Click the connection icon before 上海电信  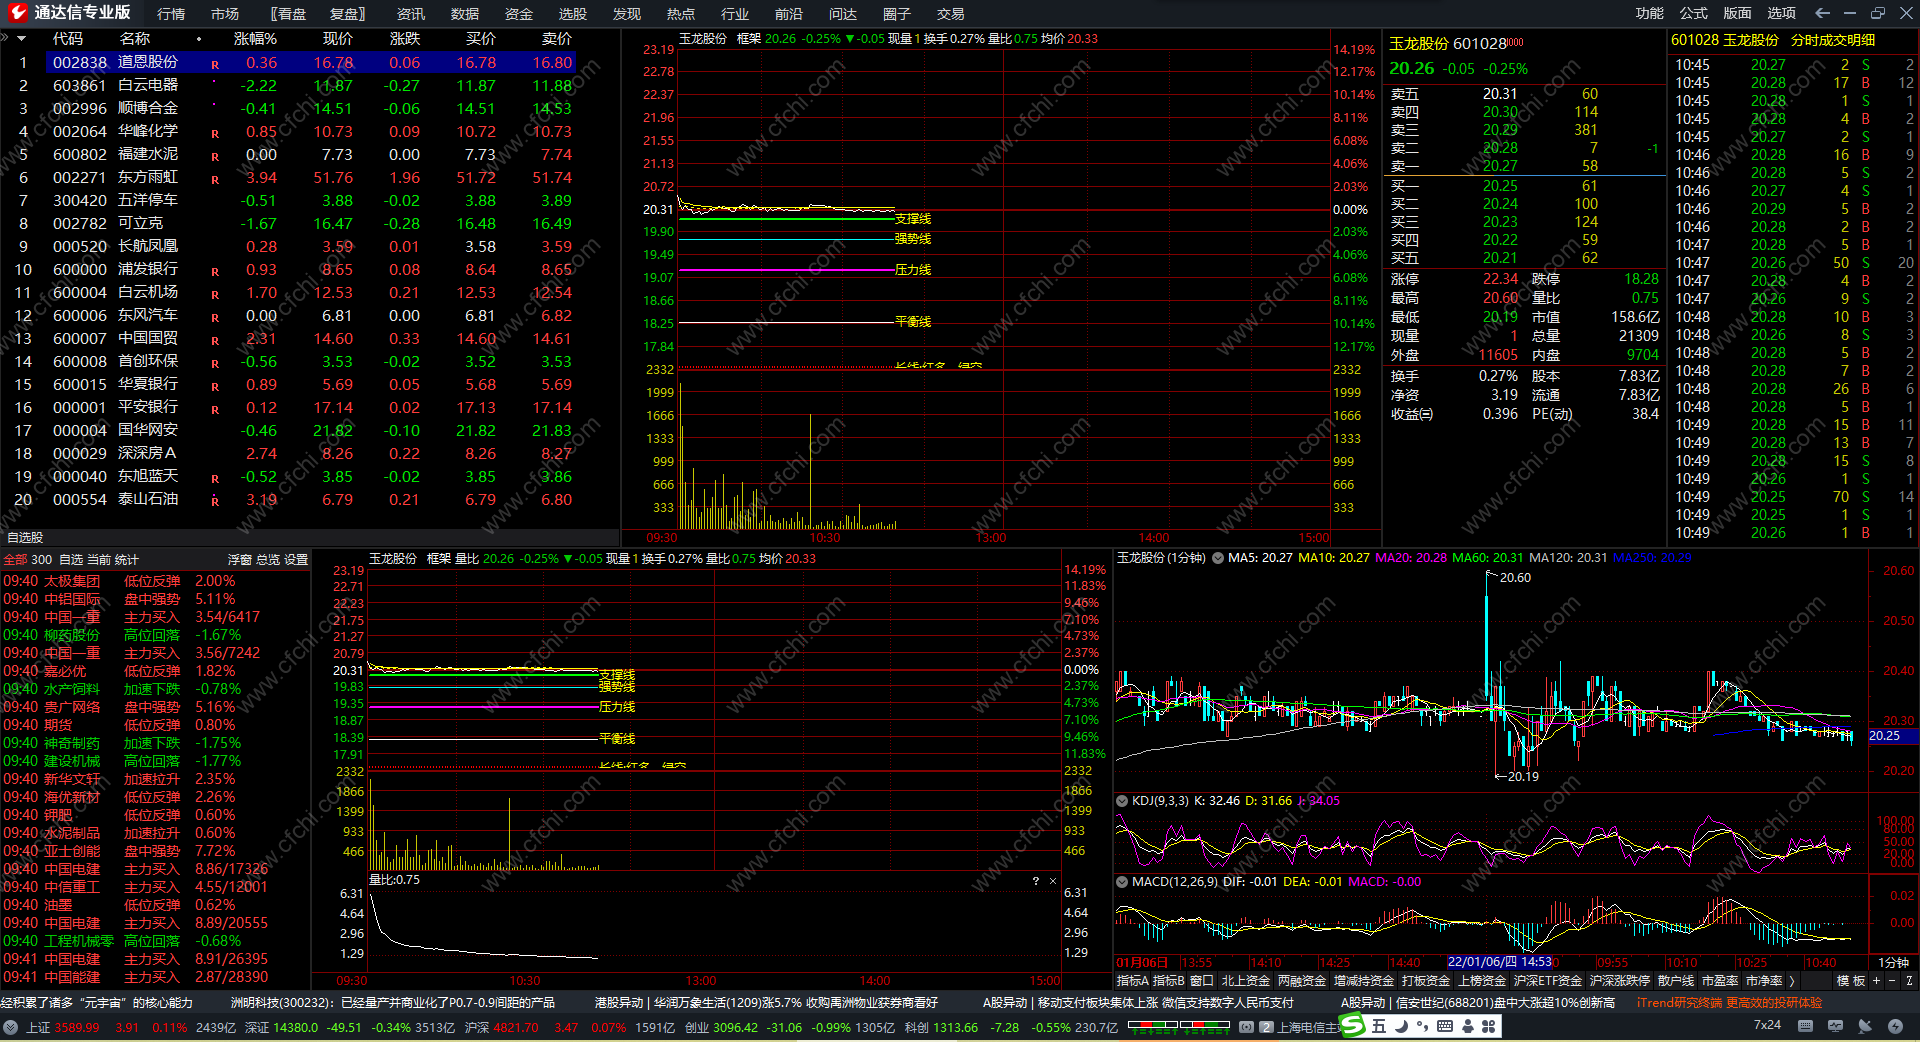(1246, 1027)
